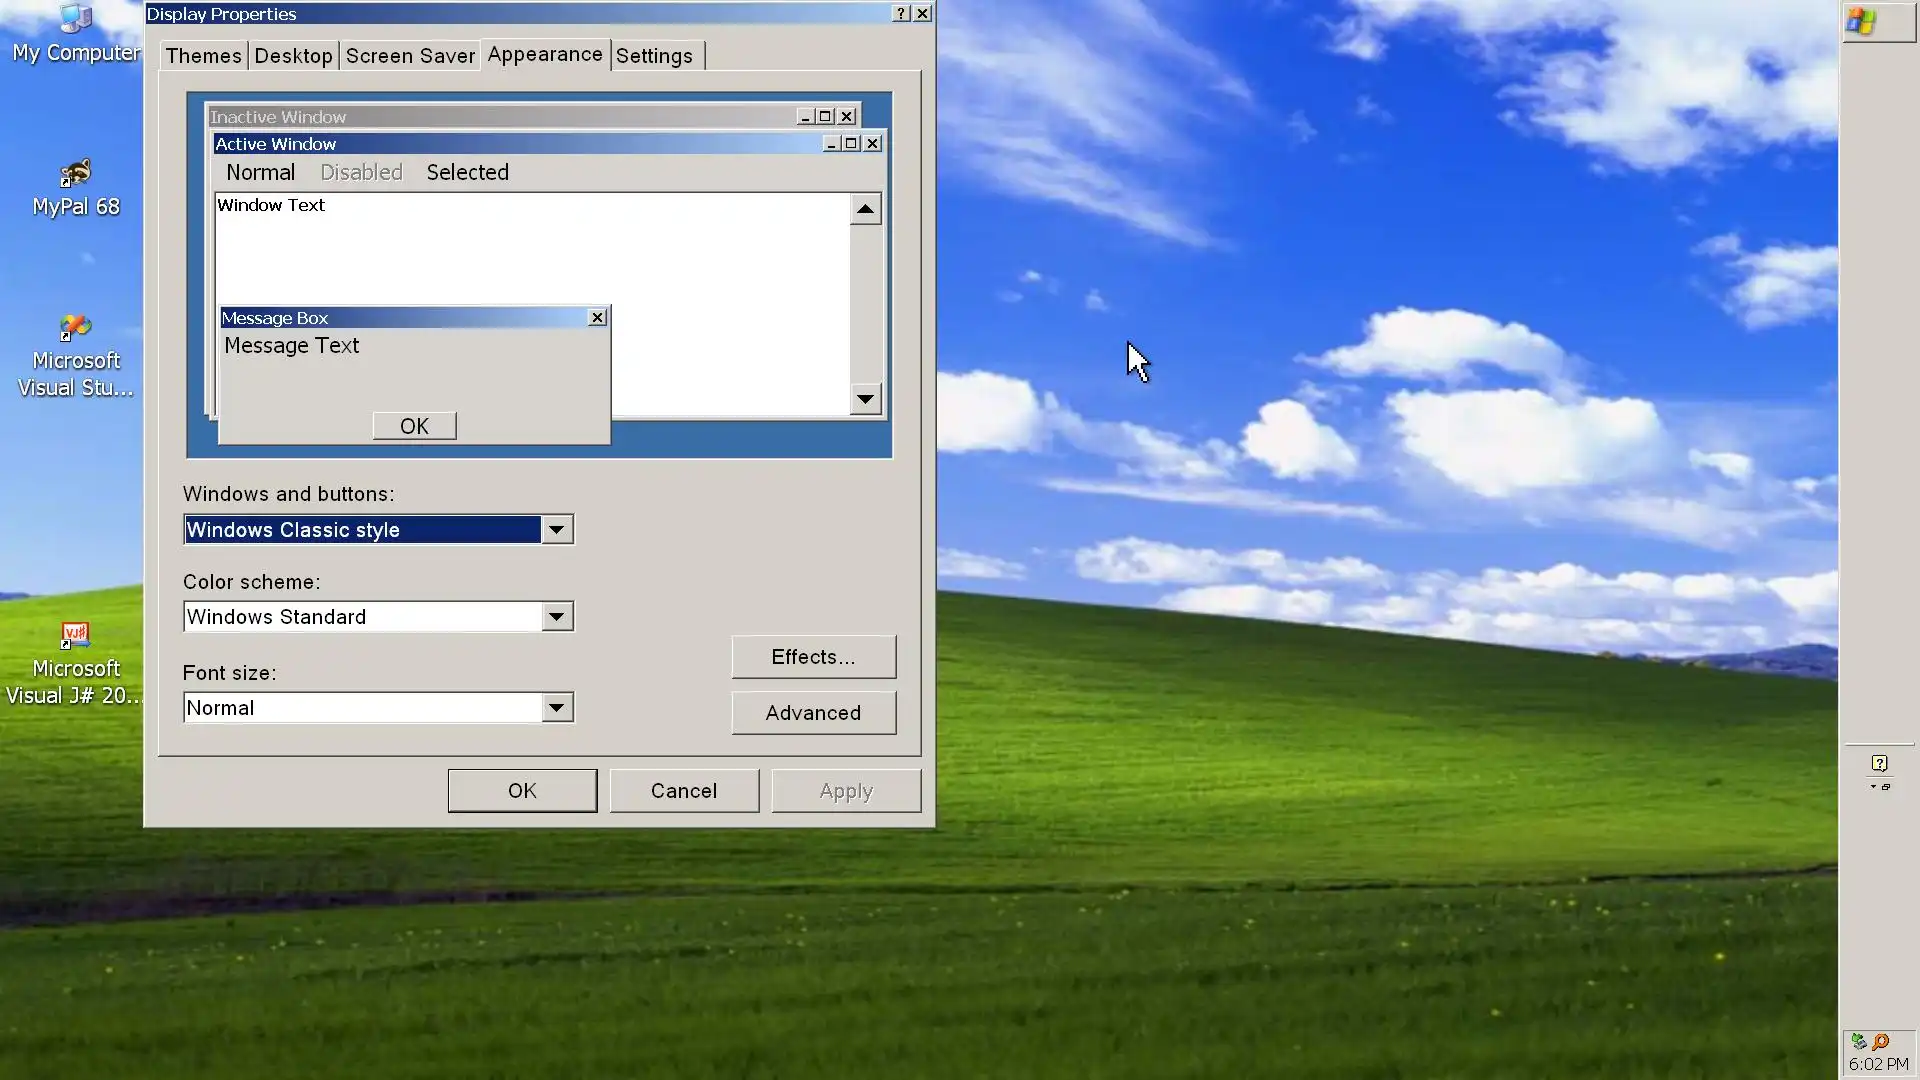This screenshot has width=1920, height=1080.
Task: Click the dialog's question-mark help button
Action: (900, 13)
